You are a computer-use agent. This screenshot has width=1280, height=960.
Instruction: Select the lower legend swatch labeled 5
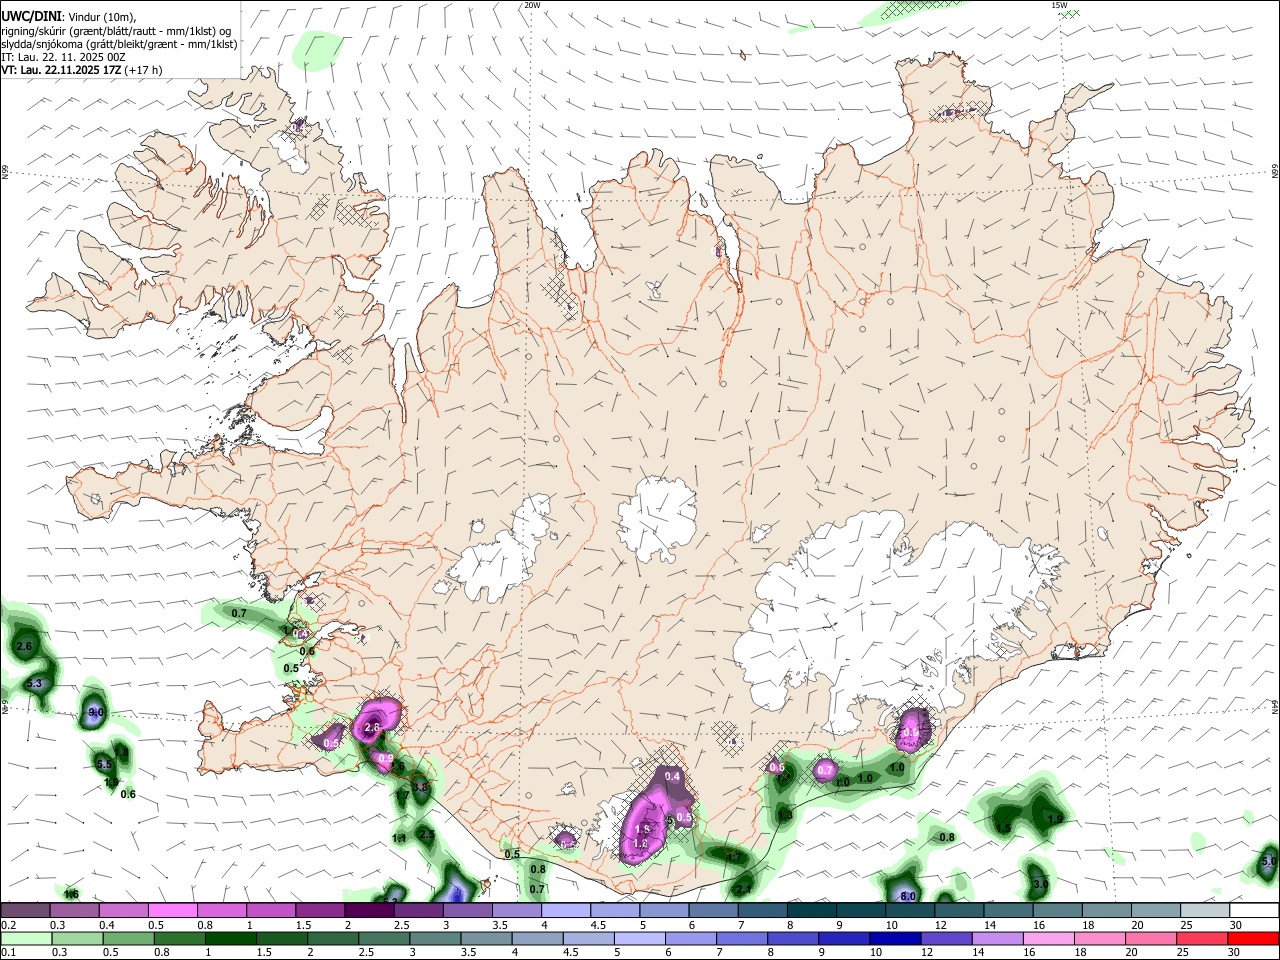(x=640, y=938)
